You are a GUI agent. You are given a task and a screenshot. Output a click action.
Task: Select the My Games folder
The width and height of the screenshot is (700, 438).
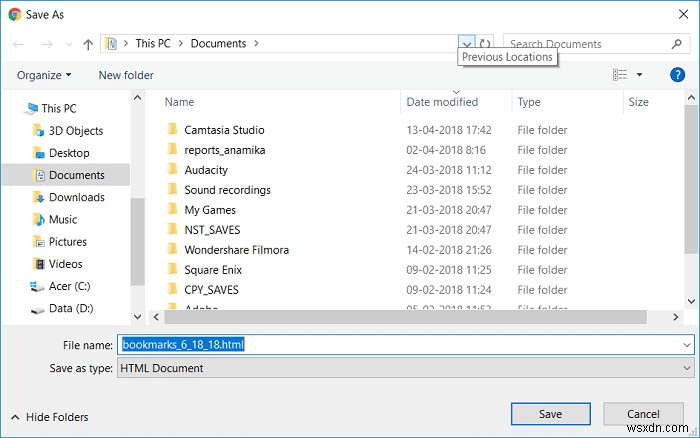210,210
